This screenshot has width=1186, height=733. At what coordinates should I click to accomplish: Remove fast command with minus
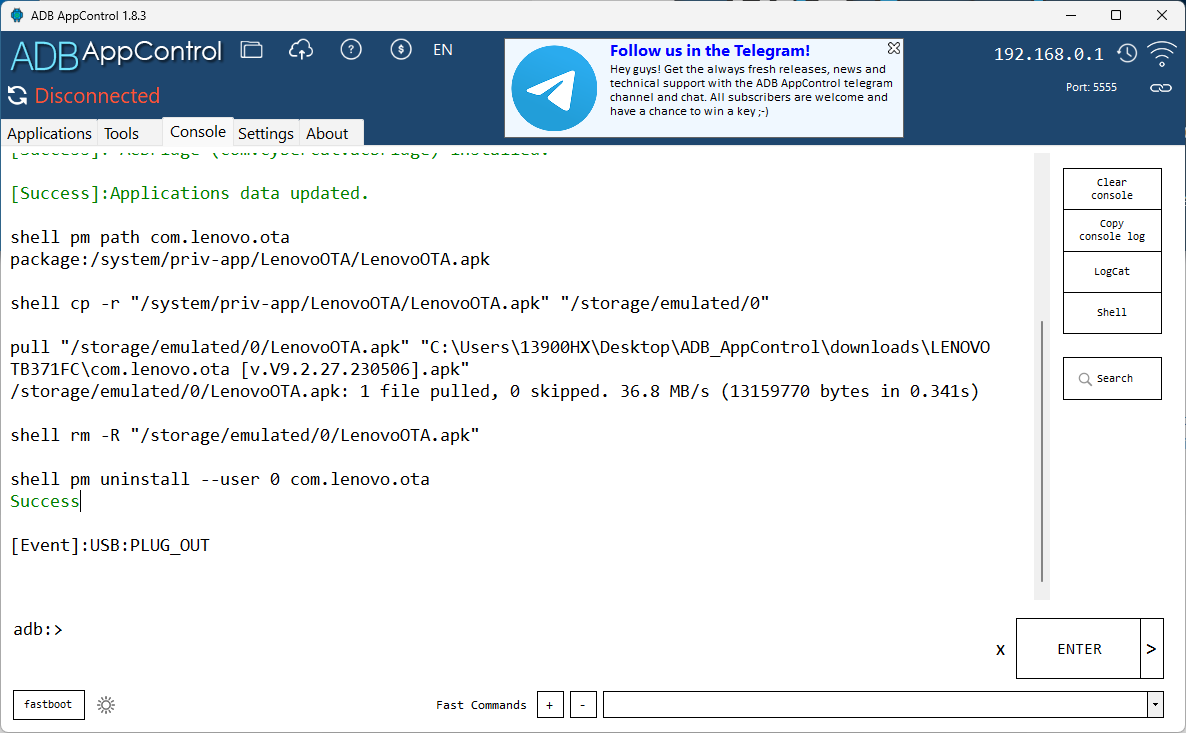[582, 704]
